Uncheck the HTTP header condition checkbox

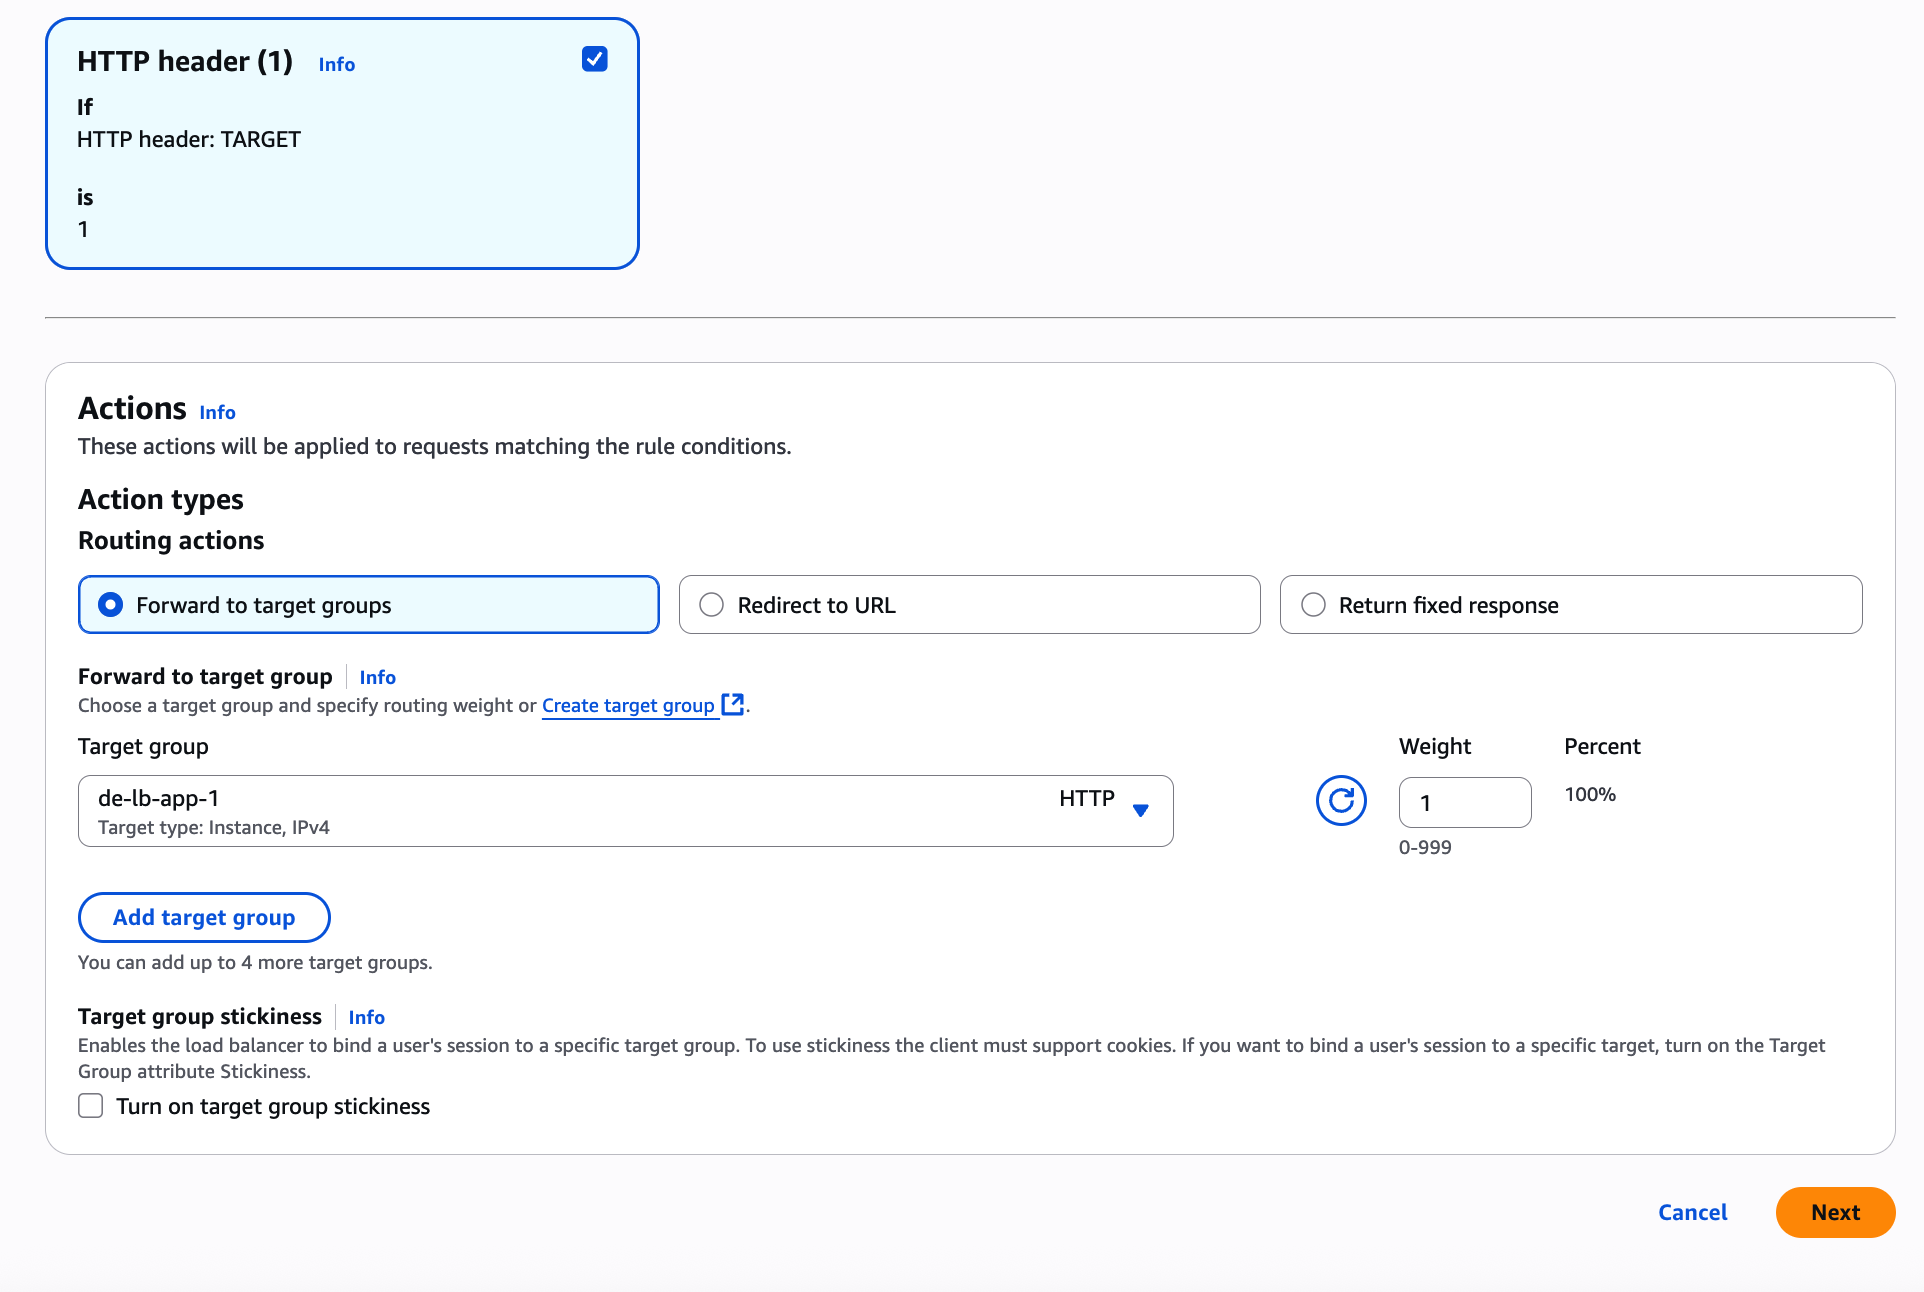(595, 59)
